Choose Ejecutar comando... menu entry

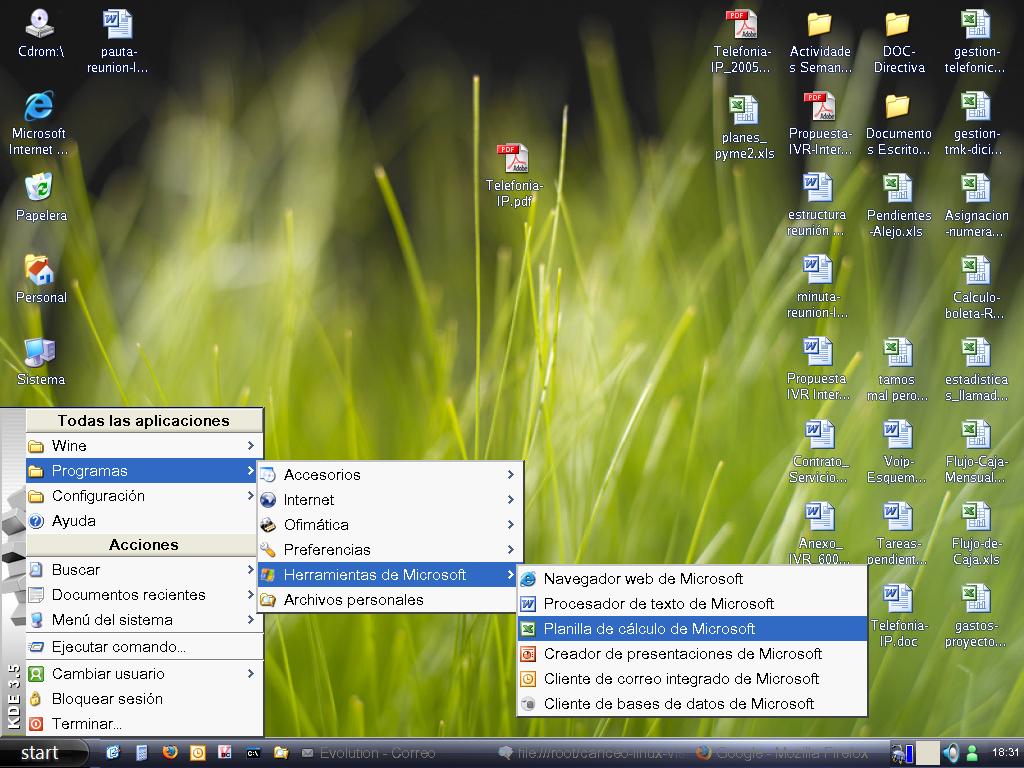point(144,647)
